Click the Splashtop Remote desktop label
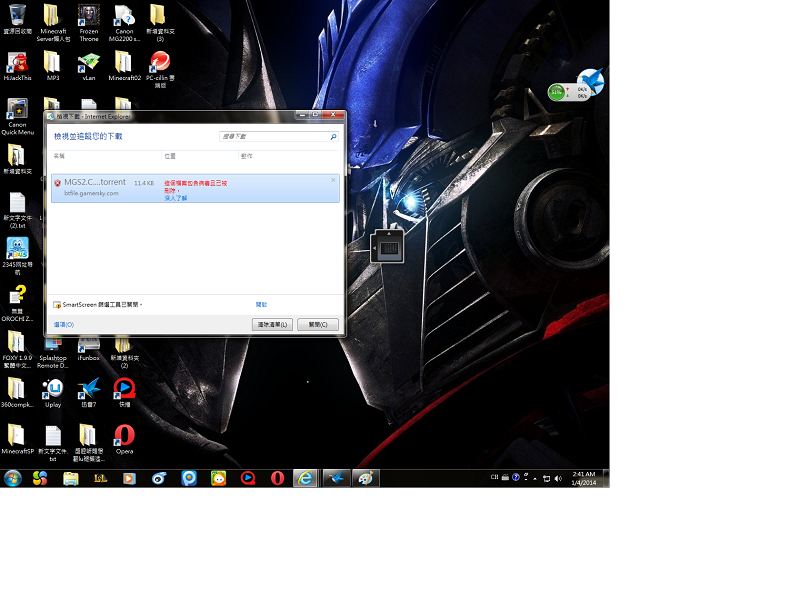 click(53, 362)
